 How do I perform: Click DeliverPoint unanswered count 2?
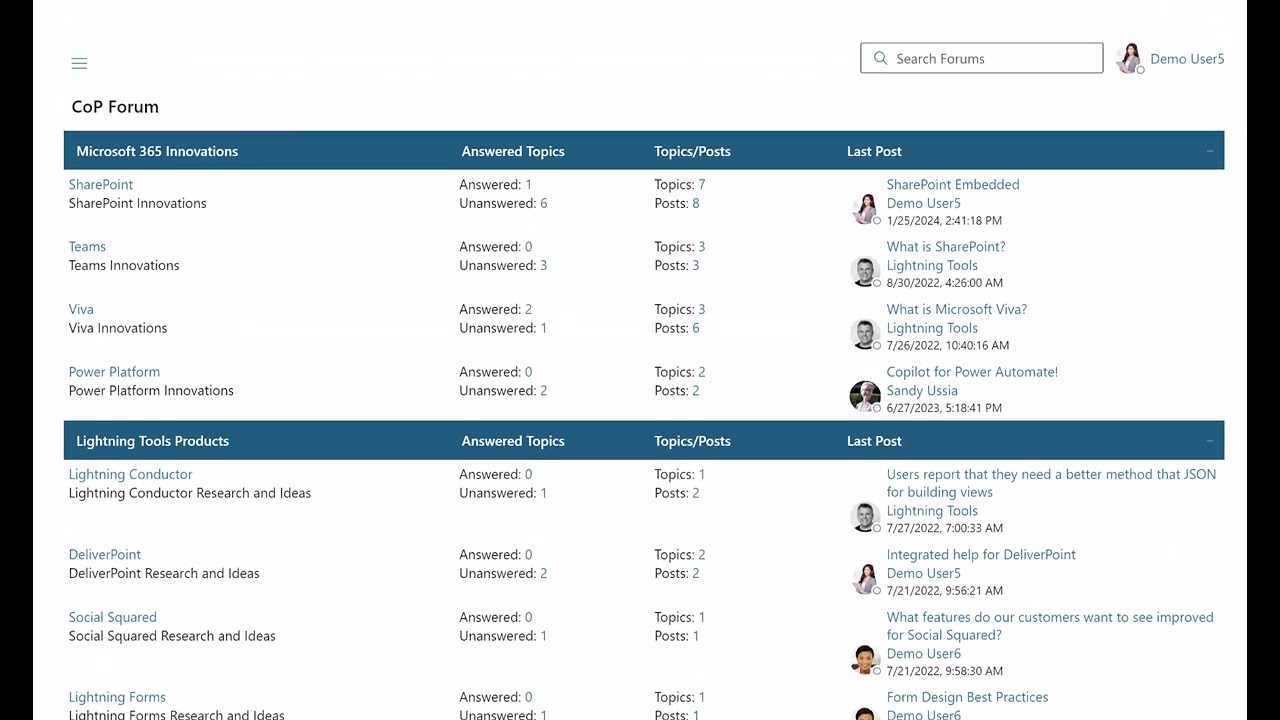543,573
